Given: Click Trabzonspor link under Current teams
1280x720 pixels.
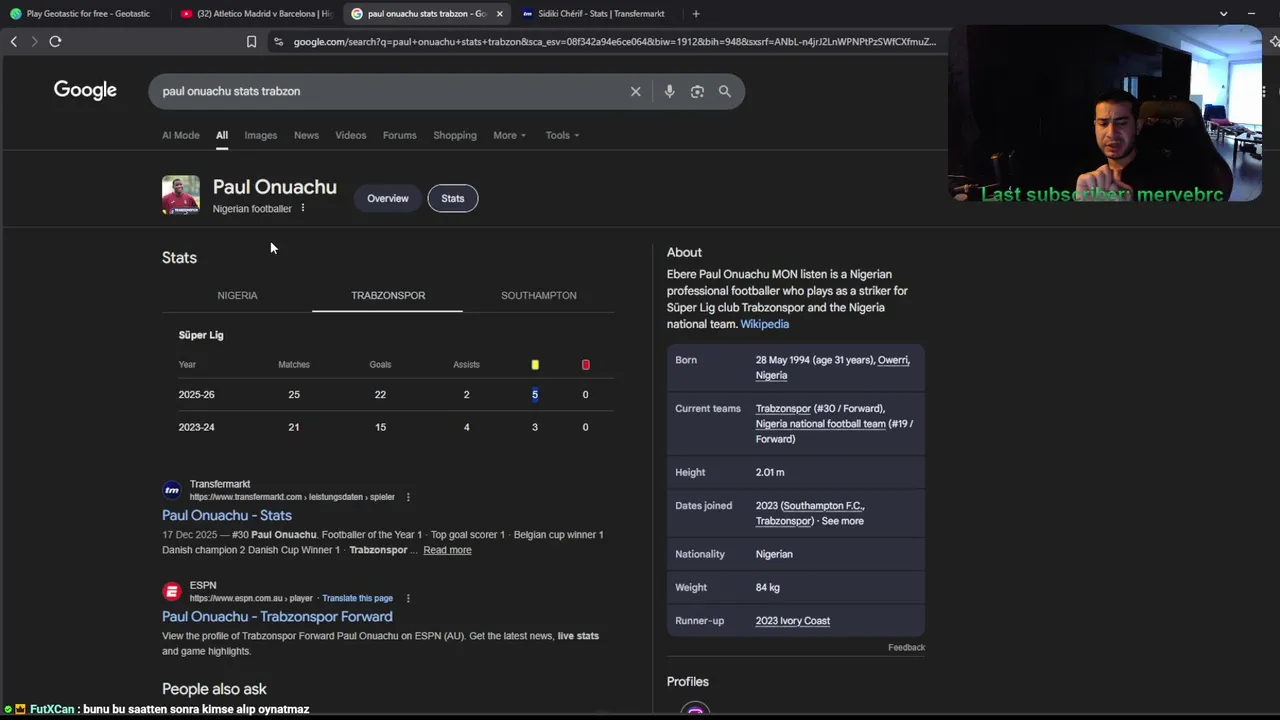Looking at the screenshot, I should click(x=783, y=408).
